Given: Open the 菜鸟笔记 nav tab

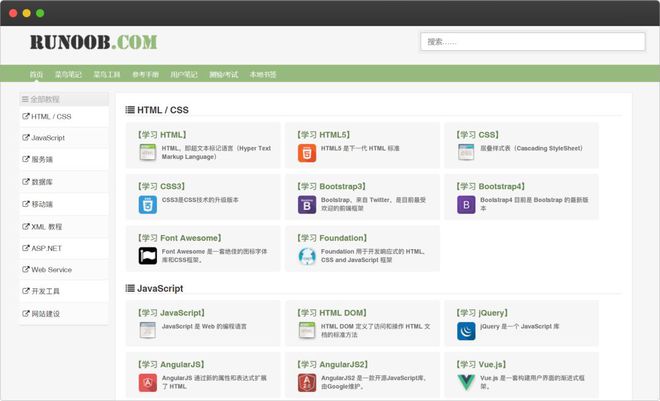Looking at the screenshot, I should coord(68,74).
